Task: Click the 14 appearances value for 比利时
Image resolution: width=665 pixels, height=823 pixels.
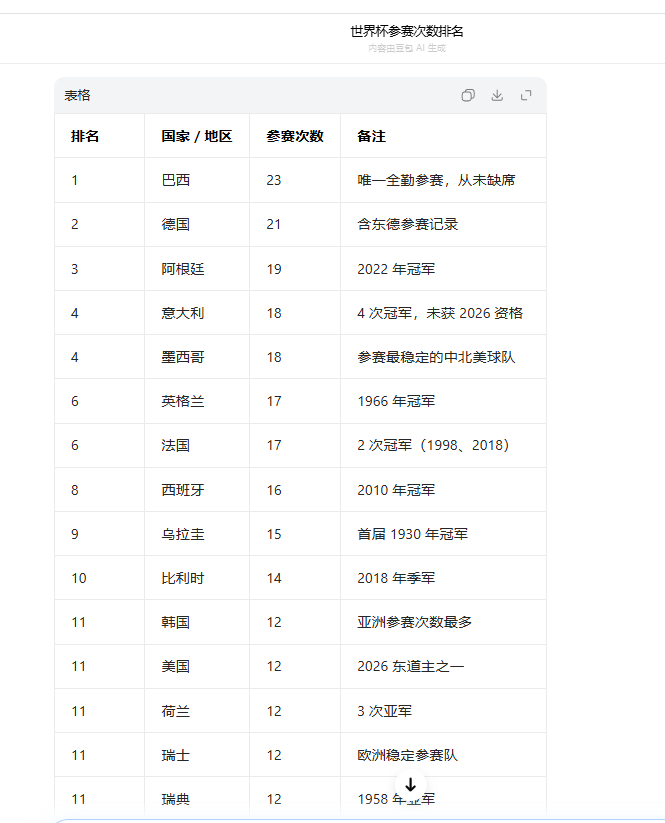Action: 274,578
